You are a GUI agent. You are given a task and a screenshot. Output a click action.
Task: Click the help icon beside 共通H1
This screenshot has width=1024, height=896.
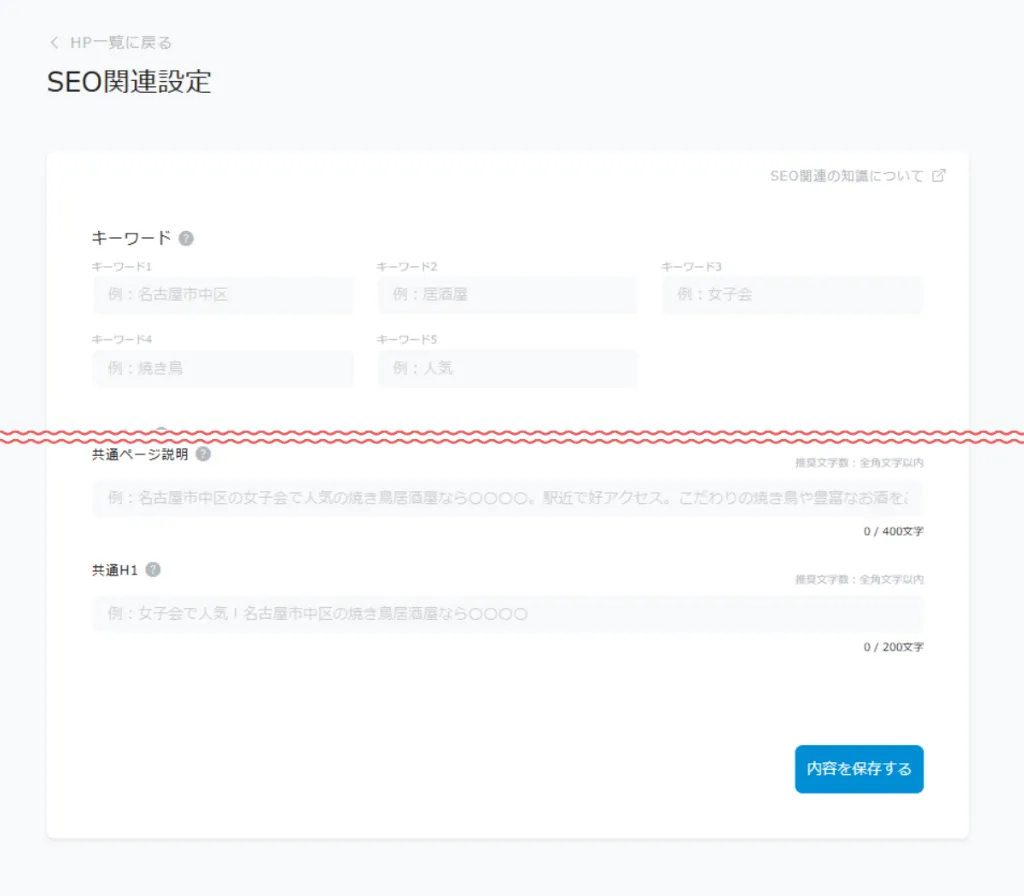(x=153, y=570)
